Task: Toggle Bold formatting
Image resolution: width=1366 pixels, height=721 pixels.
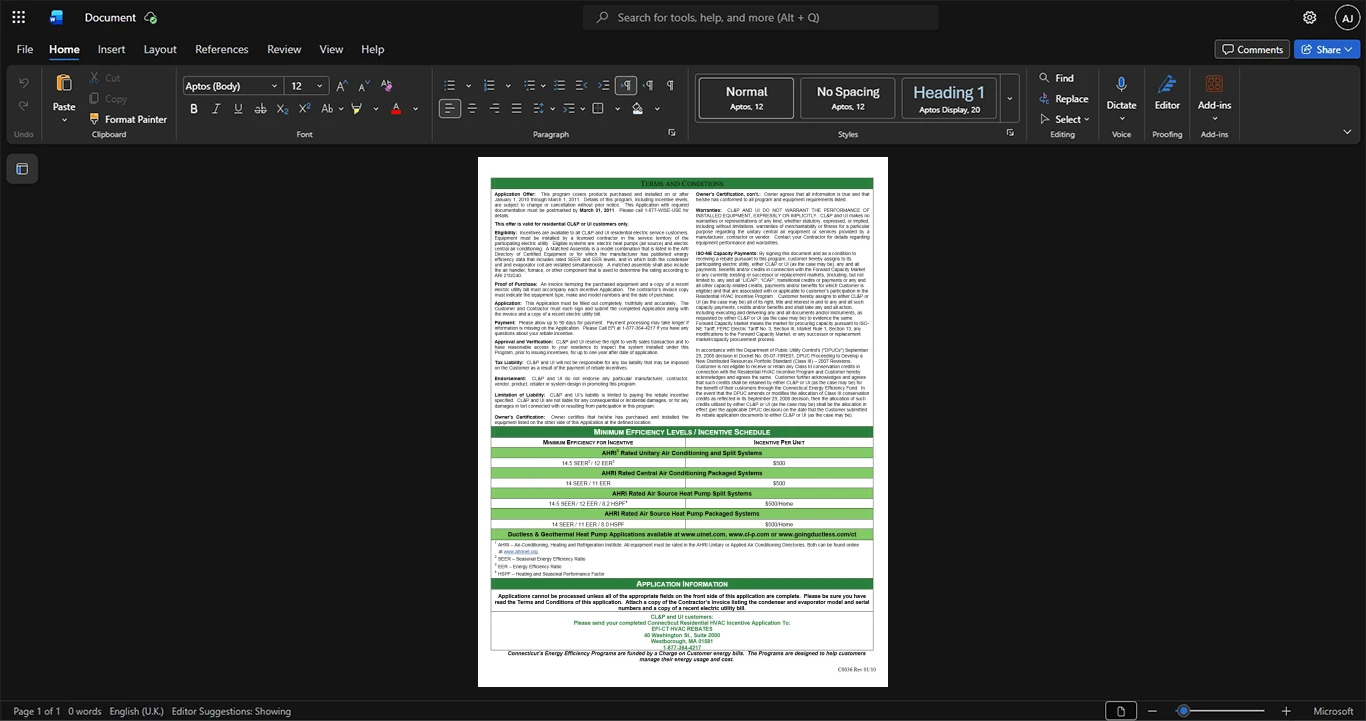Action: 194,109
